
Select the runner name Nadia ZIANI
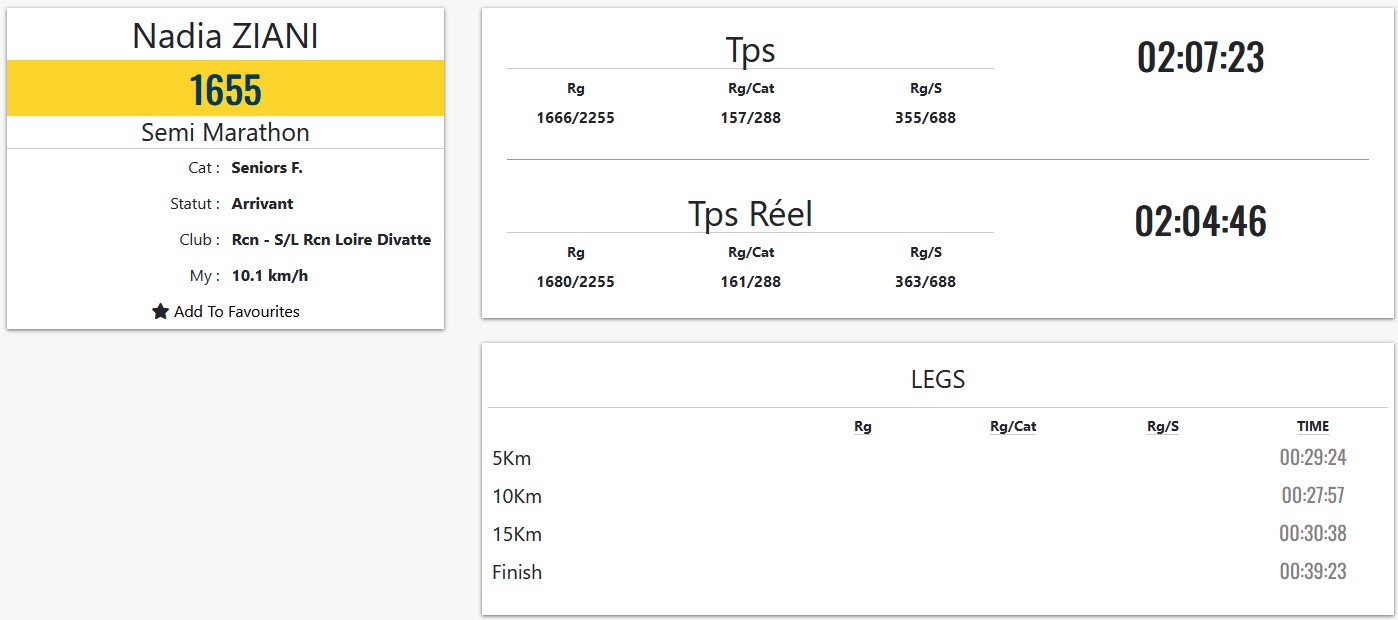pyautogui.click(x=225, y=37)
